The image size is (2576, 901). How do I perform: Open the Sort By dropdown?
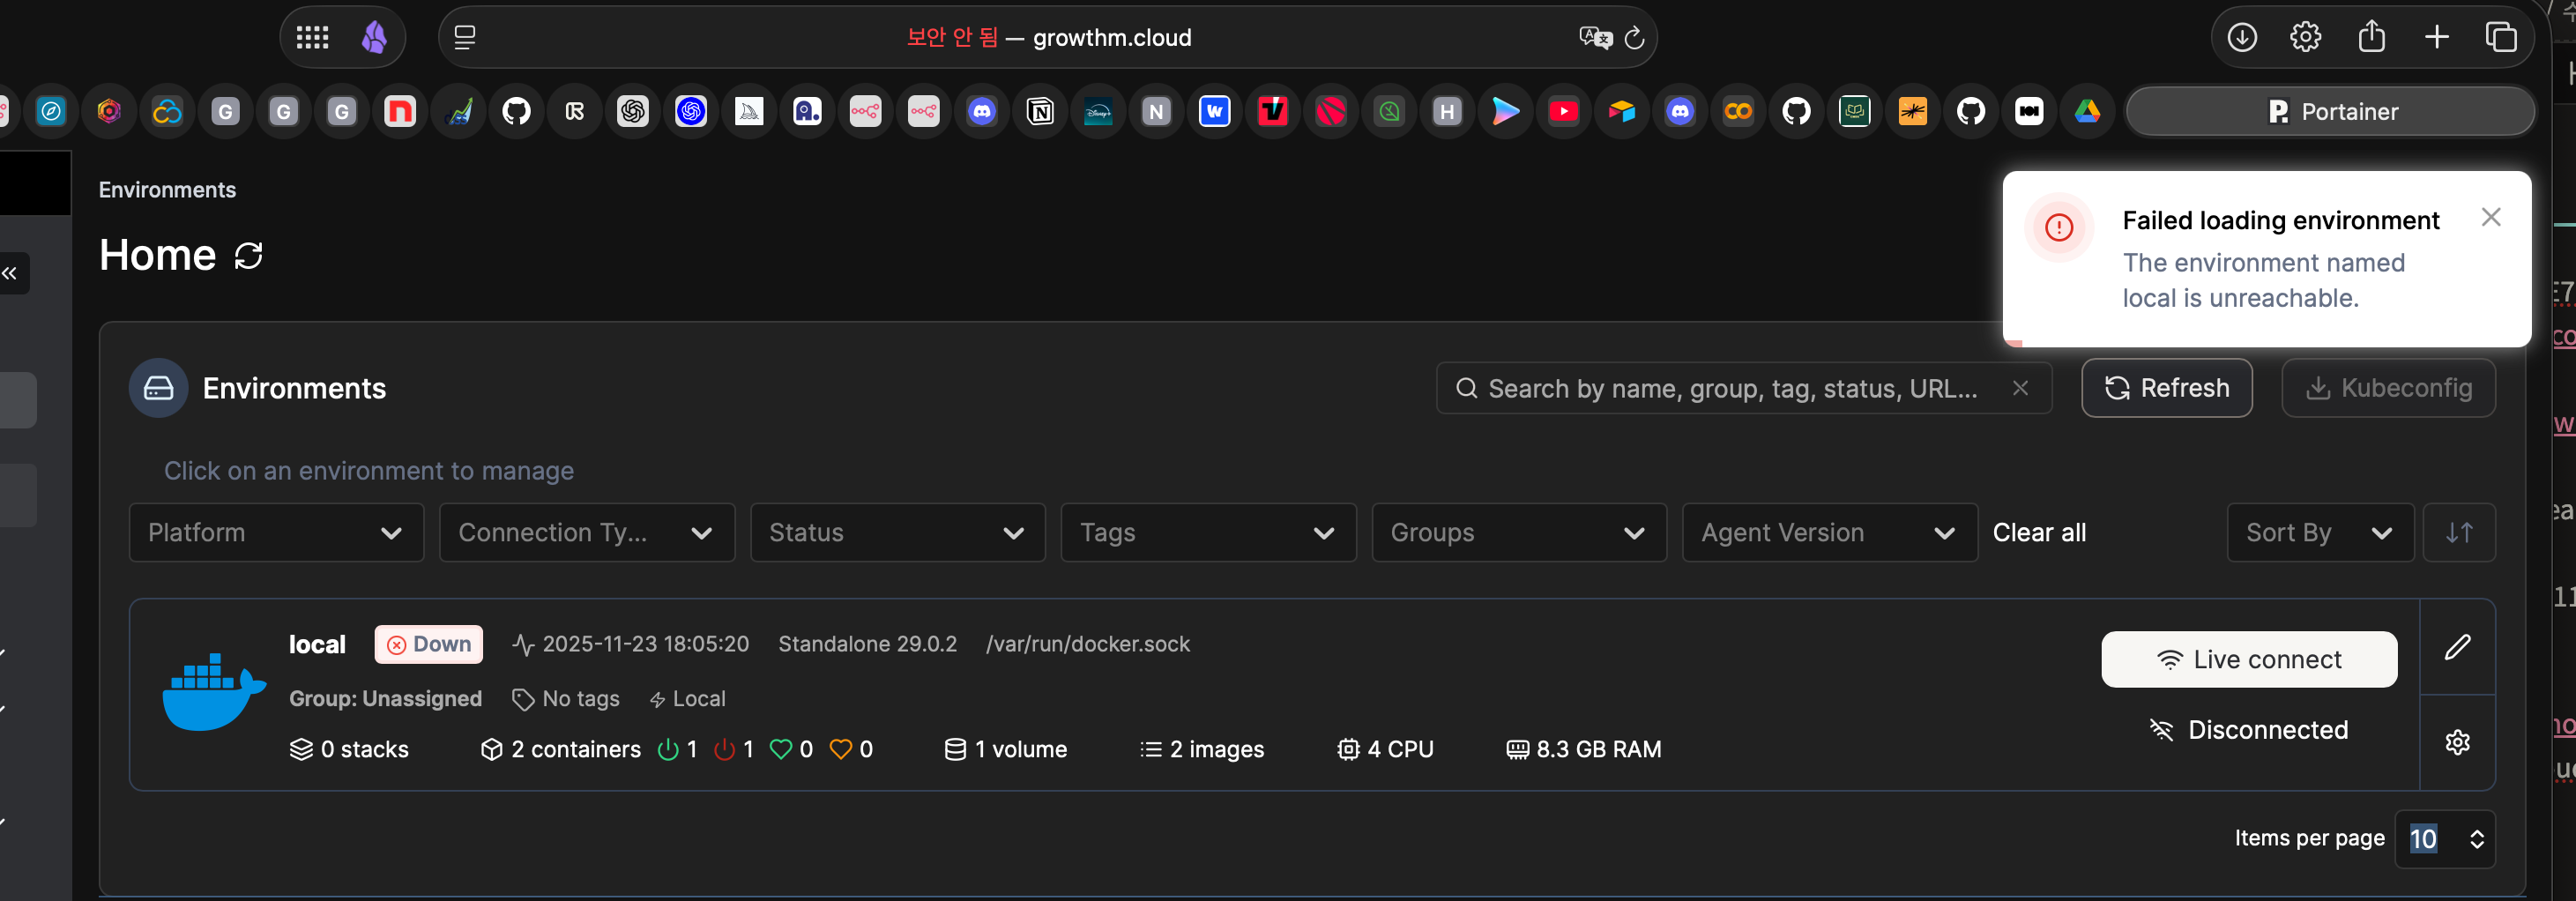click(2320, 532)
